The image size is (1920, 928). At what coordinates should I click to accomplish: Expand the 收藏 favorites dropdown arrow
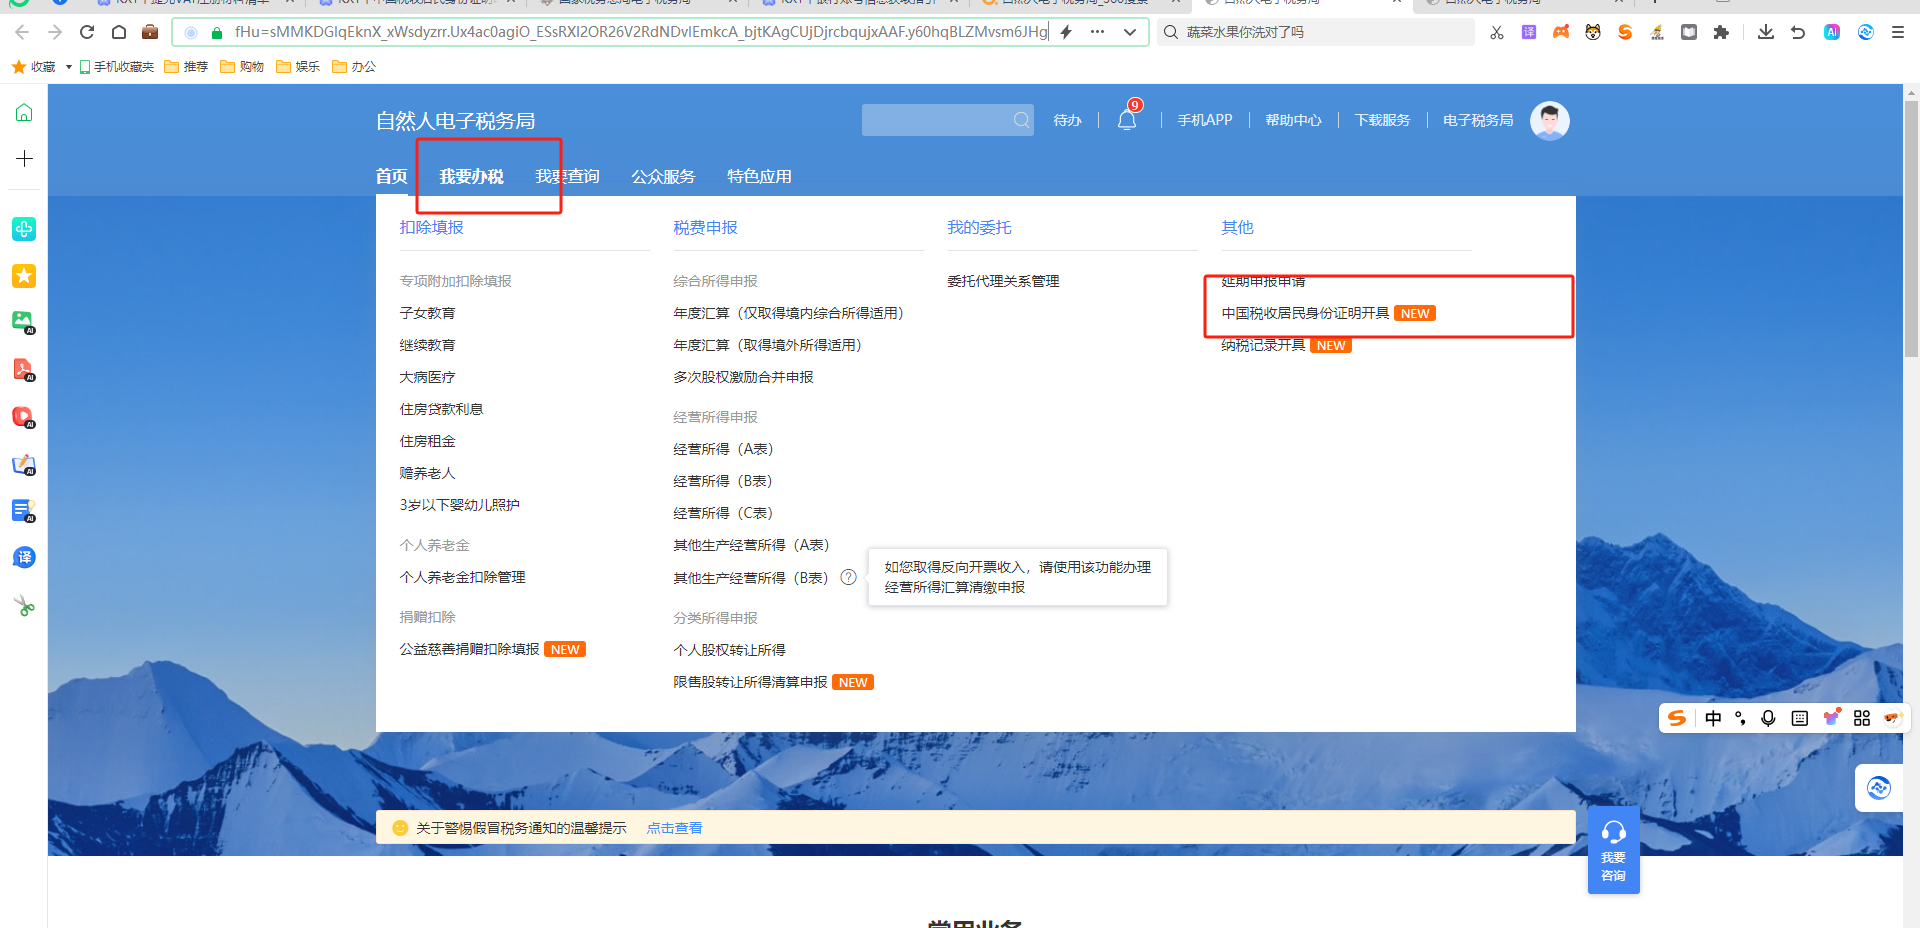tap(68, 67)
